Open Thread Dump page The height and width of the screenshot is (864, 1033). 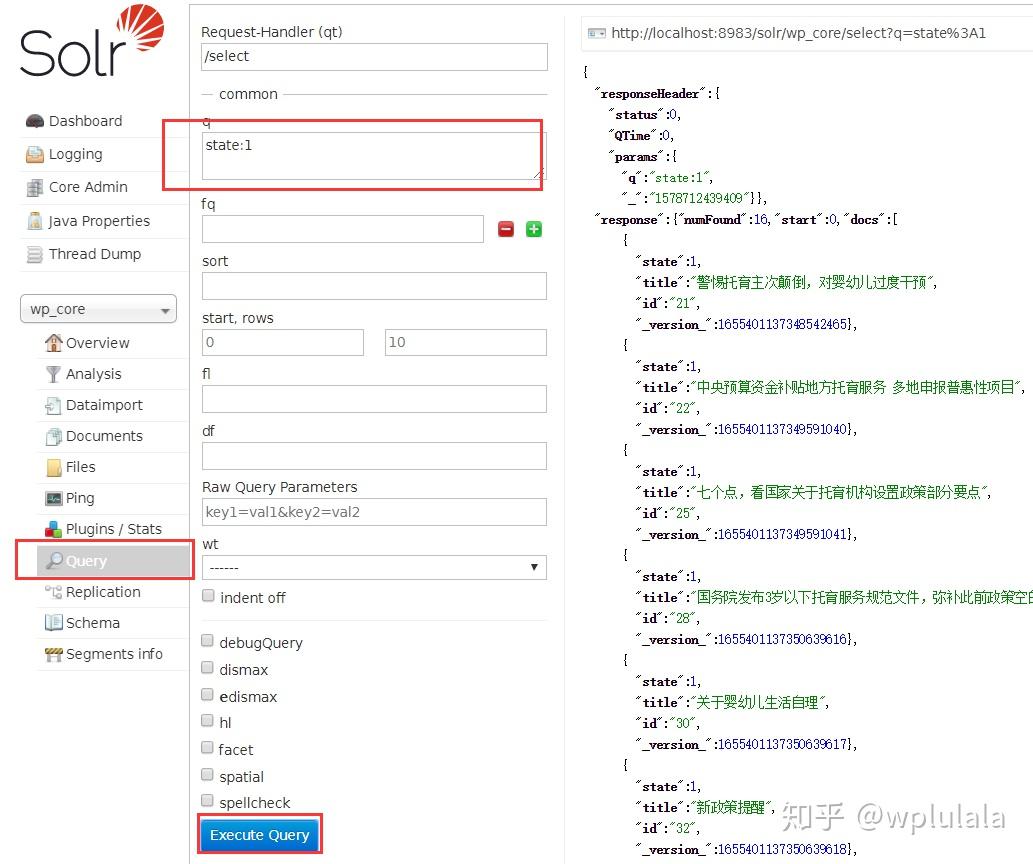[x=95, y=254]
